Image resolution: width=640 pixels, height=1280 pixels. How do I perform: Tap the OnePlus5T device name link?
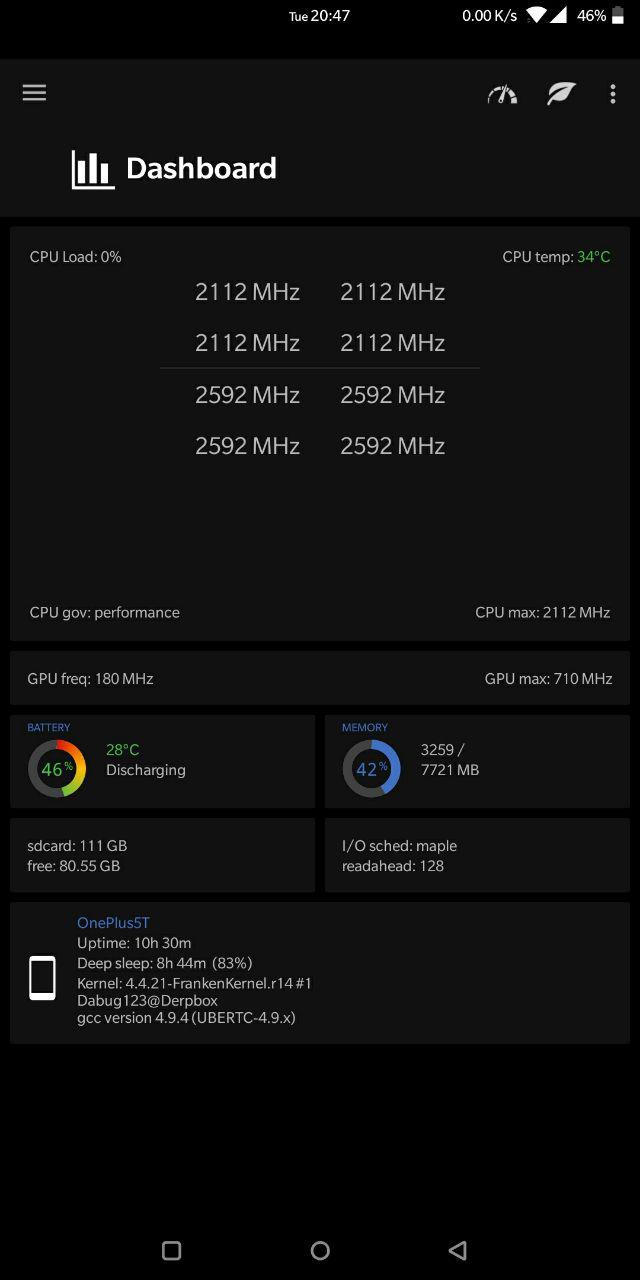(113, 923)
